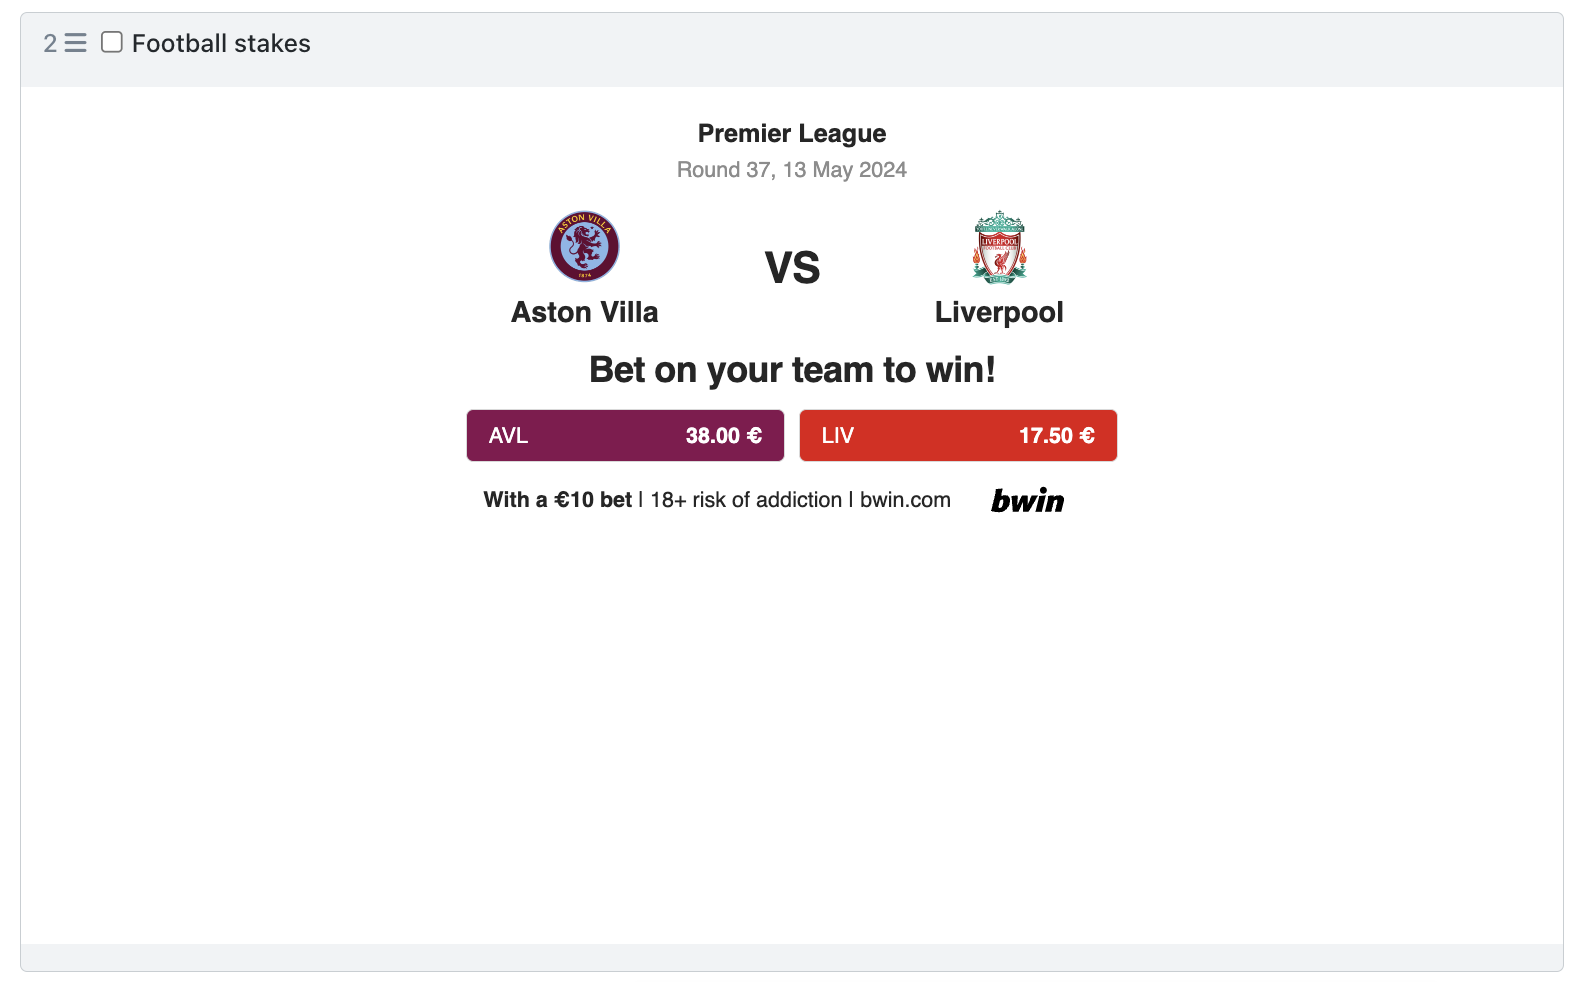Bet on LIV for 17.50 €
Viewport: 1578px width, 982px height.
tap(958, 435)
